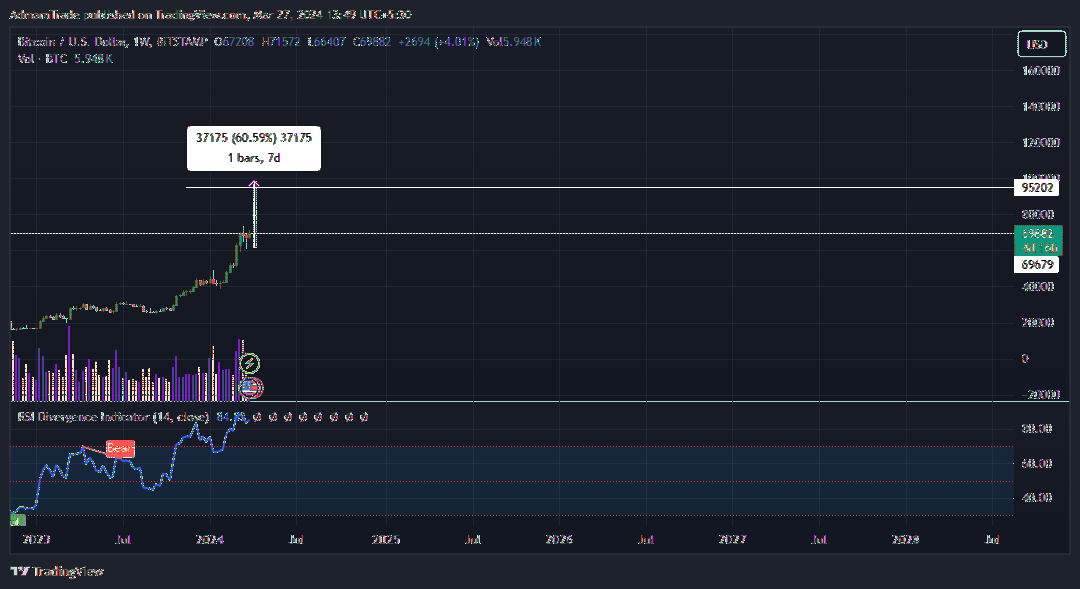Image resolution: width=1080 pixels, height=589 pixels.
Task: Click the 60.00 RSI scale label
Action: point(1037,464)
